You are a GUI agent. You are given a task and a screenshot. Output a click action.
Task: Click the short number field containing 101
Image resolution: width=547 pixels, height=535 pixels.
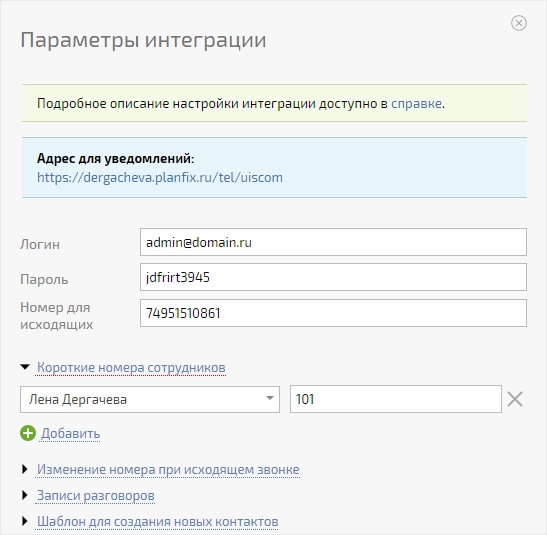pos(396,399)
